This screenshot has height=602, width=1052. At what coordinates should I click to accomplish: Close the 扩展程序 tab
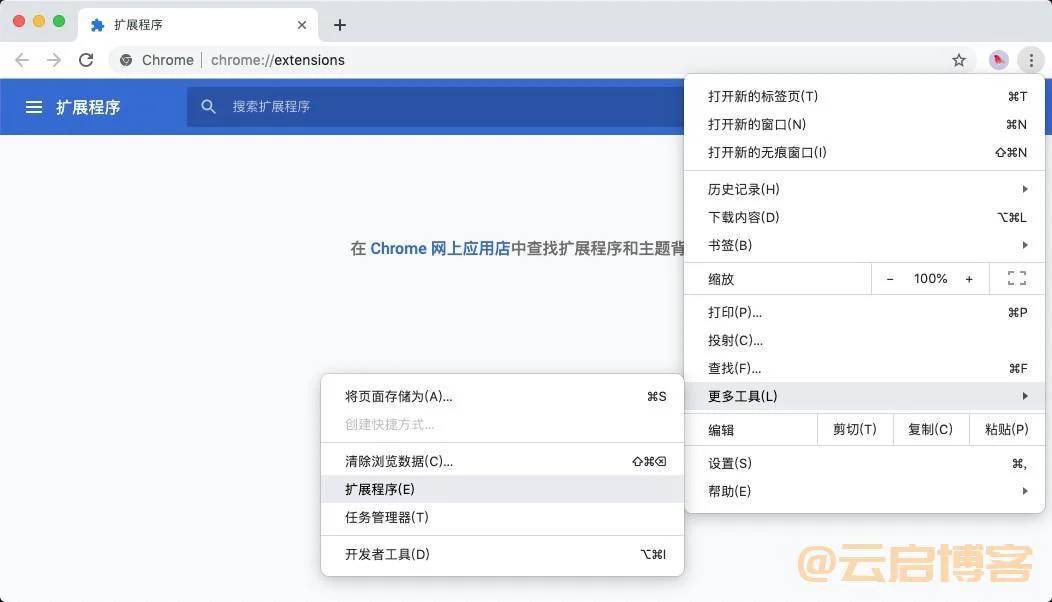302,25
